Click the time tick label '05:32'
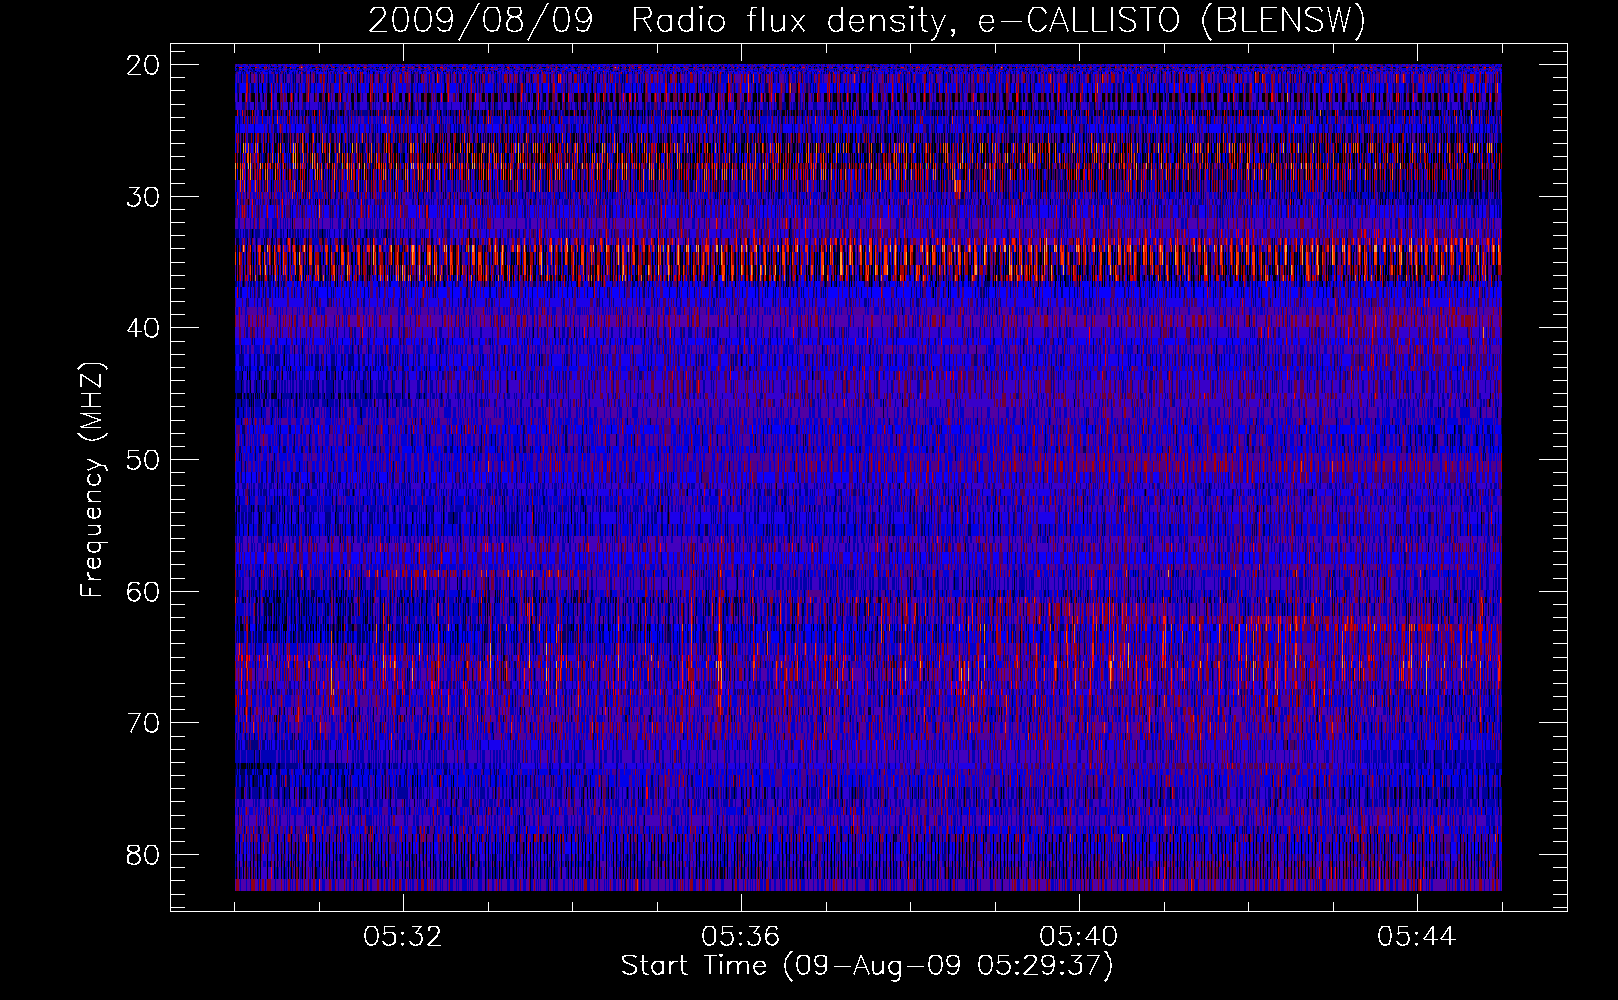Screen dimensions: 1618x1000 (403, 937)
